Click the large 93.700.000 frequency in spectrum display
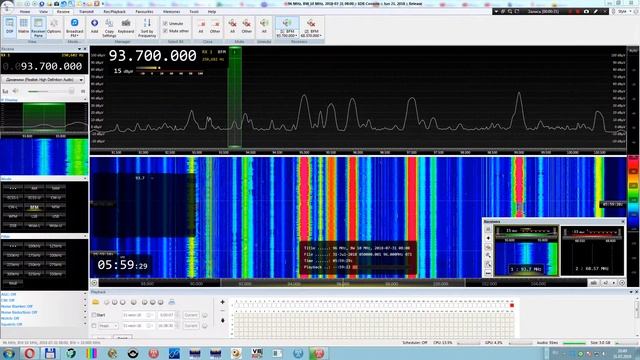This screenshot has height=360, width=640. pos(152,56)
